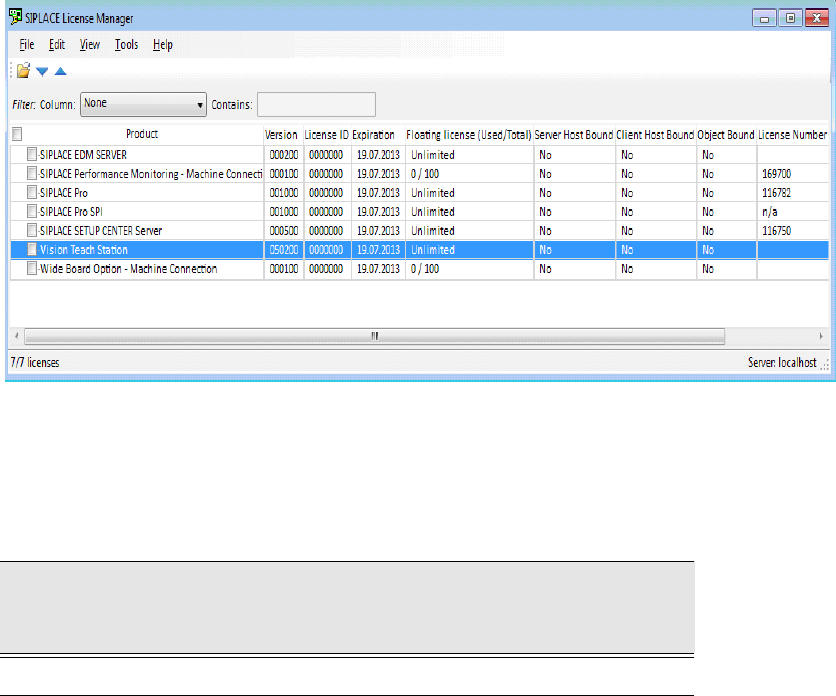Image resolution: width=836 pixels, height=696 pixels.
Task: Sort by the License ID column header
Action: (x=327, y=135)
